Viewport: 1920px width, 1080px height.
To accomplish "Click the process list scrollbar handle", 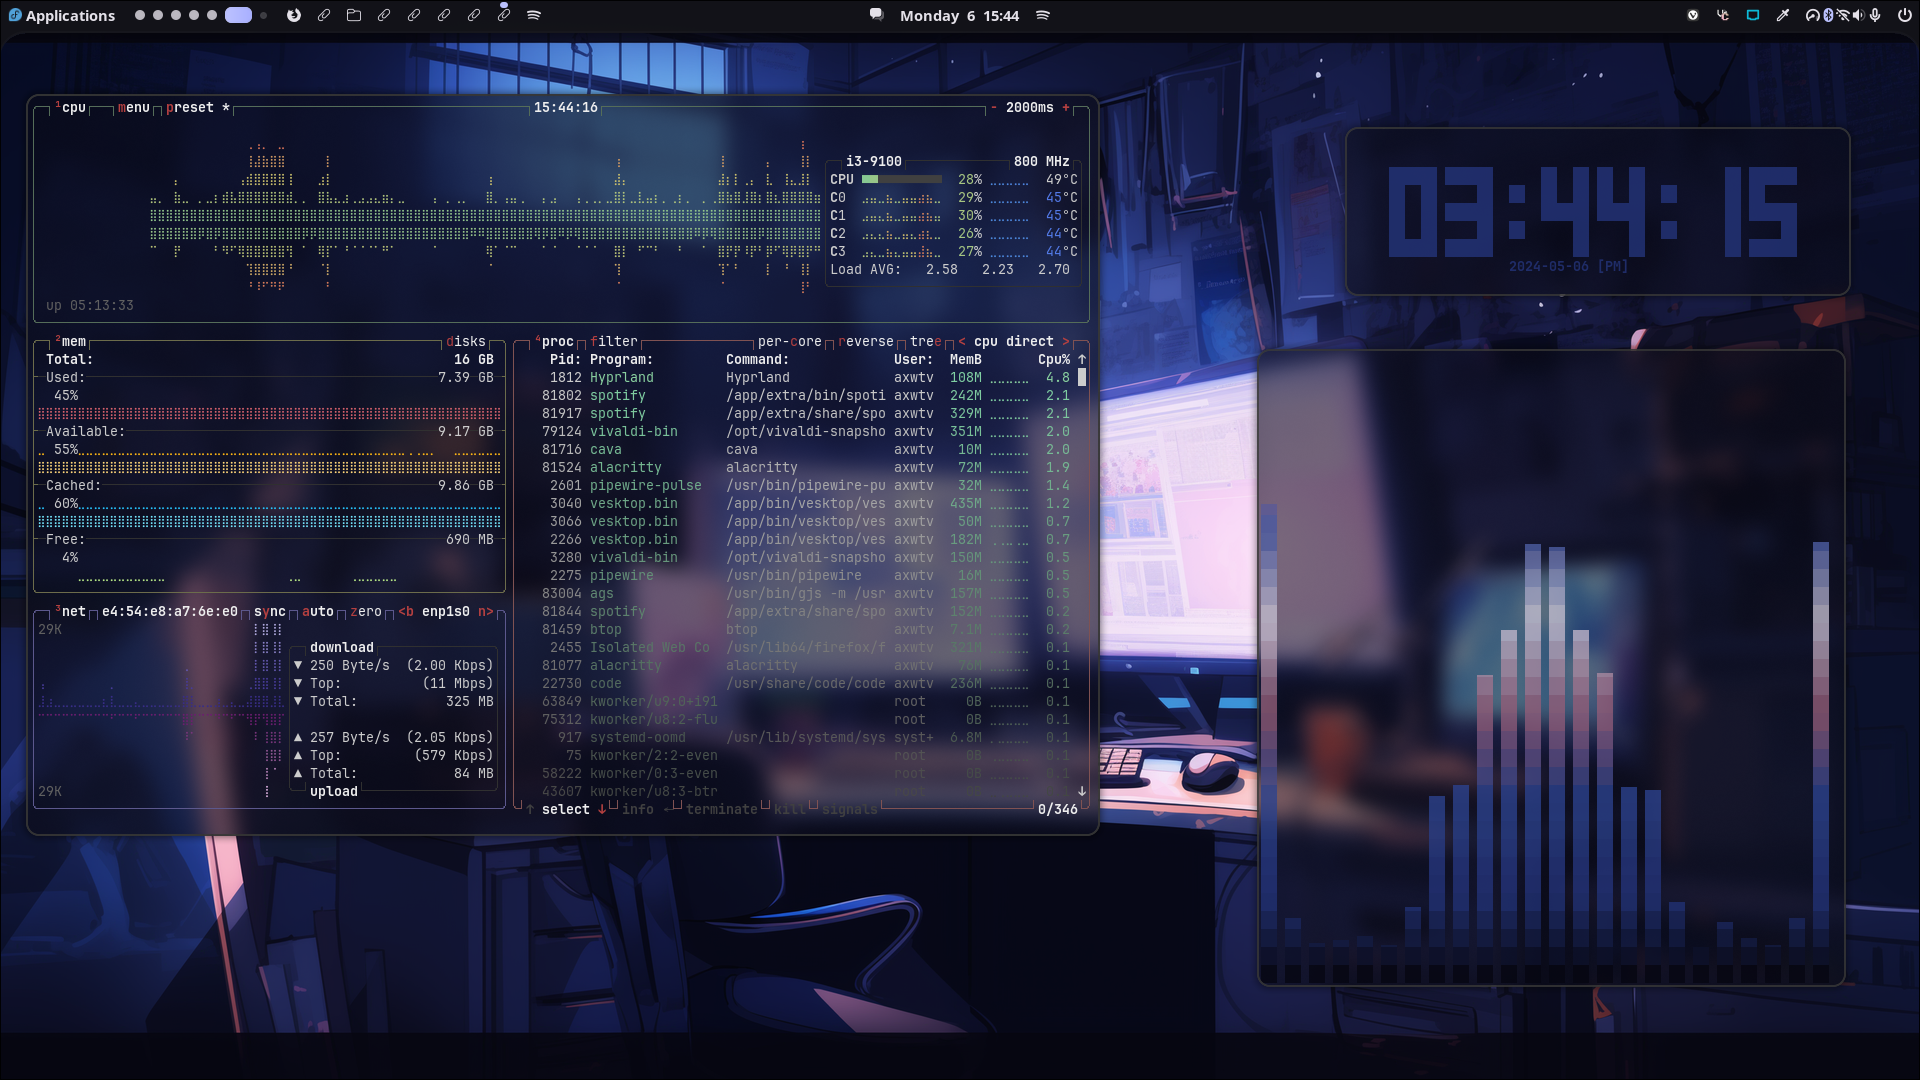I will [1081, 377].
